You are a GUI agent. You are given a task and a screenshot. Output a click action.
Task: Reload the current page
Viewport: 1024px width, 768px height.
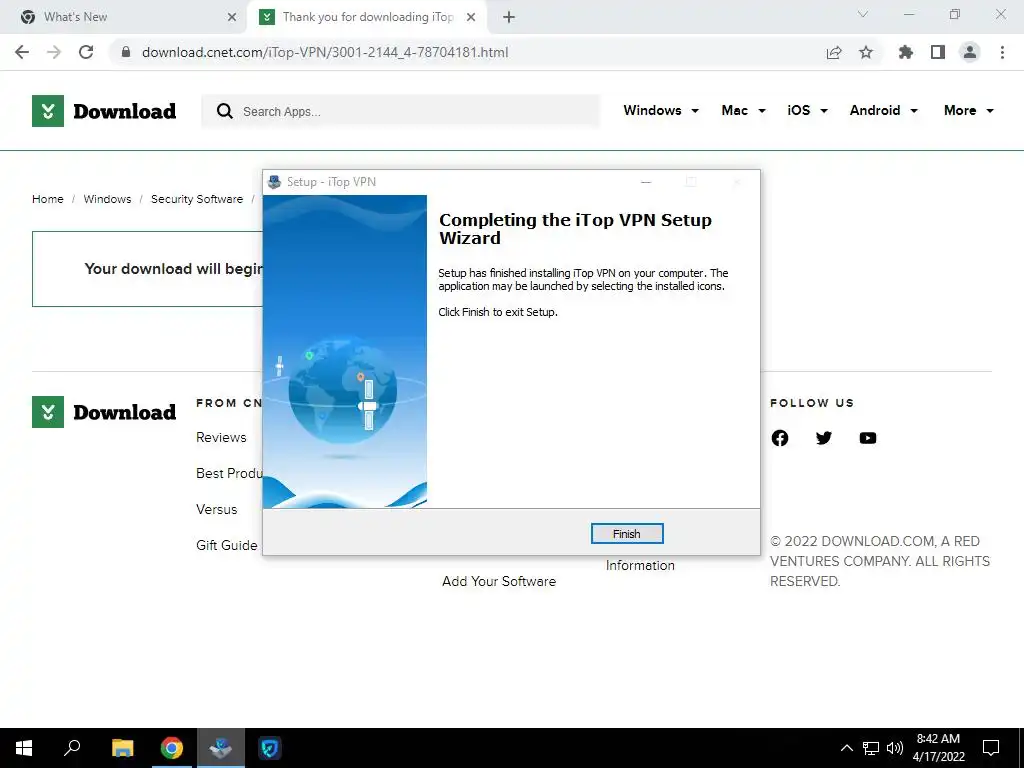pyautogui.click(x=86, y=52)
